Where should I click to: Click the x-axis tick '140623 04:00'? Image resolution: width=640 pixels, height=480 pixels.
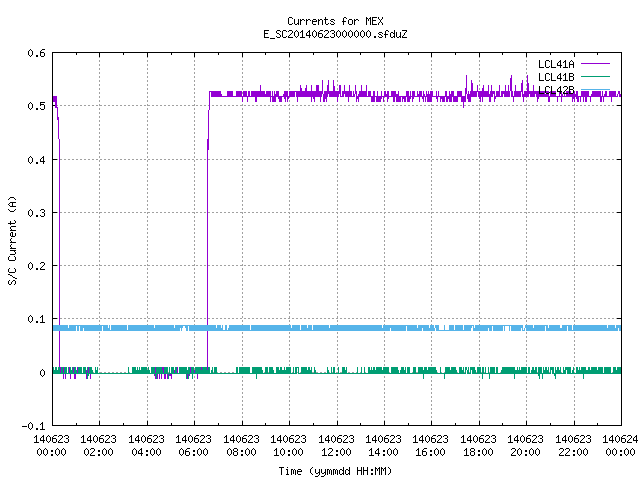tap(146, 446)
